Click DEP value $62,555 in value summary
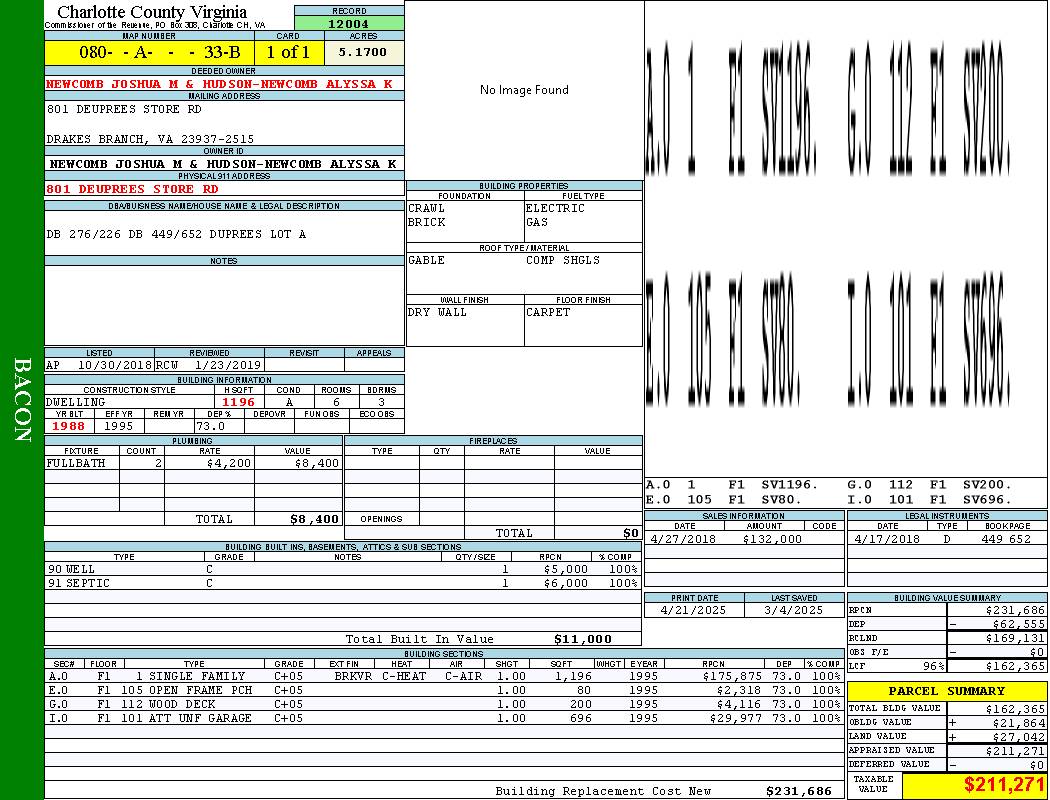 tap(1018, 625)
